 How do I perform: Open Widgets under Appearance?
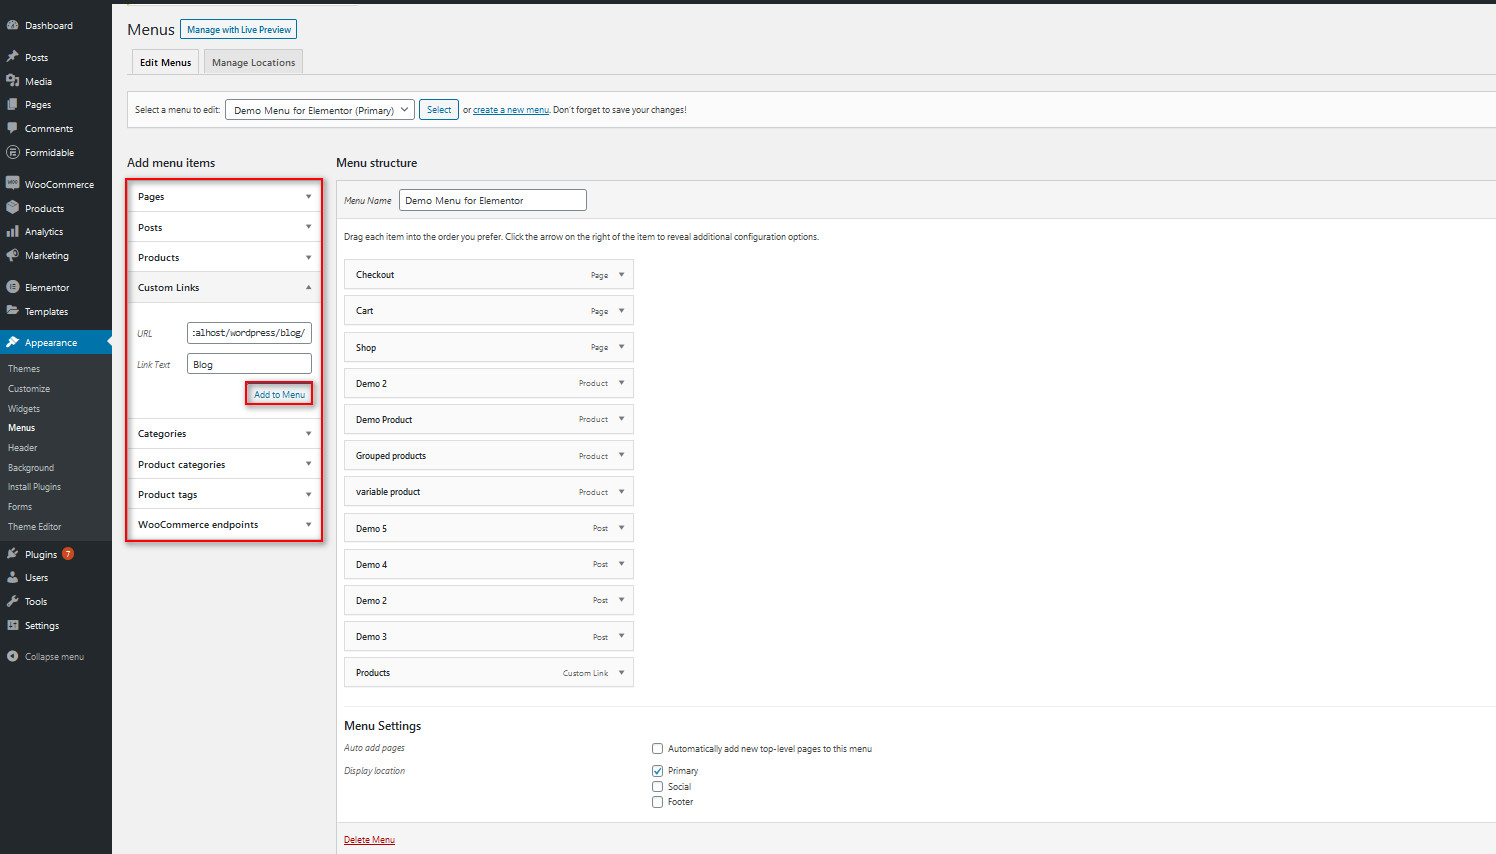click(x=24, y=409)
